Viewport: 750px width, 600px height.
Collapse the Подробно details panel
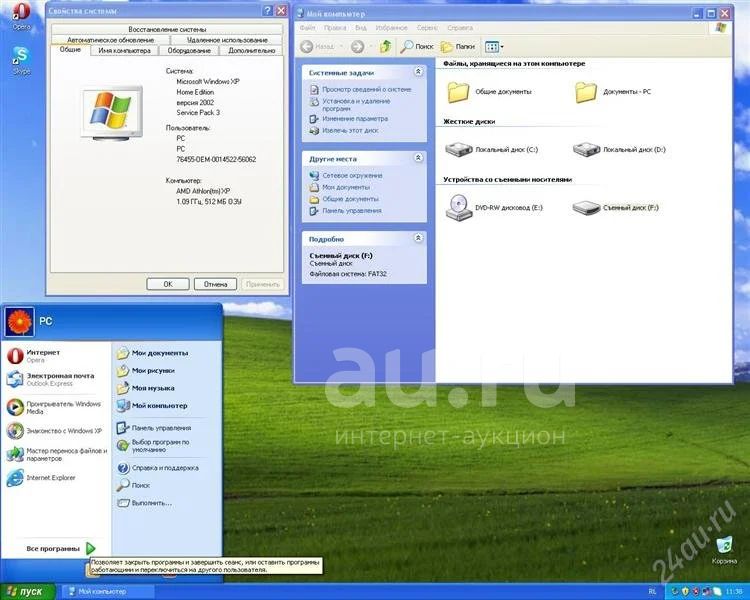click(x=418, y=238)
